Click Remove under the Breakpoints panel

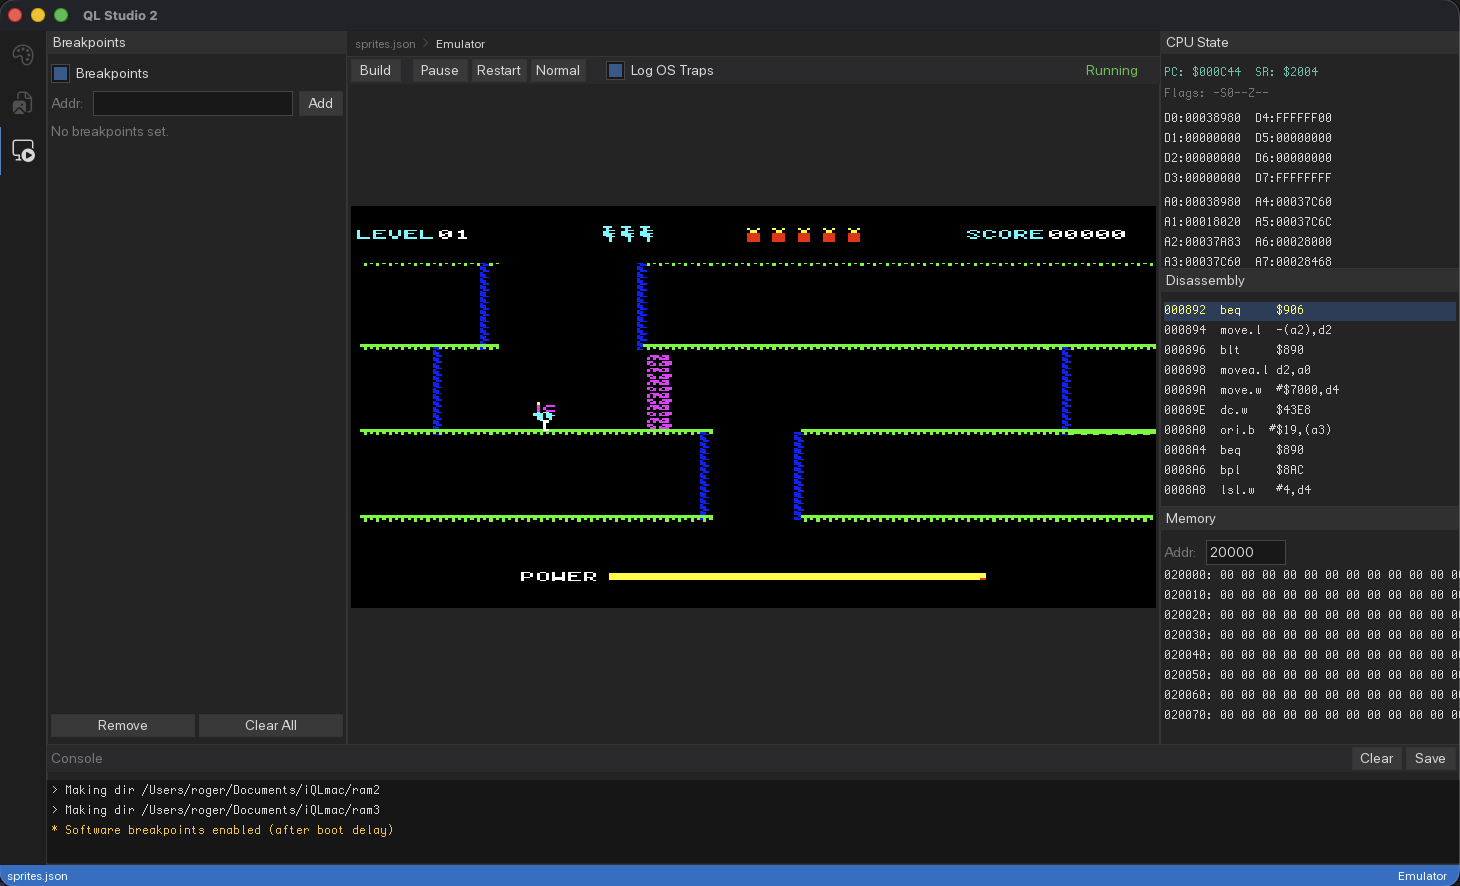pyautogui.click(x=122, y=725)
